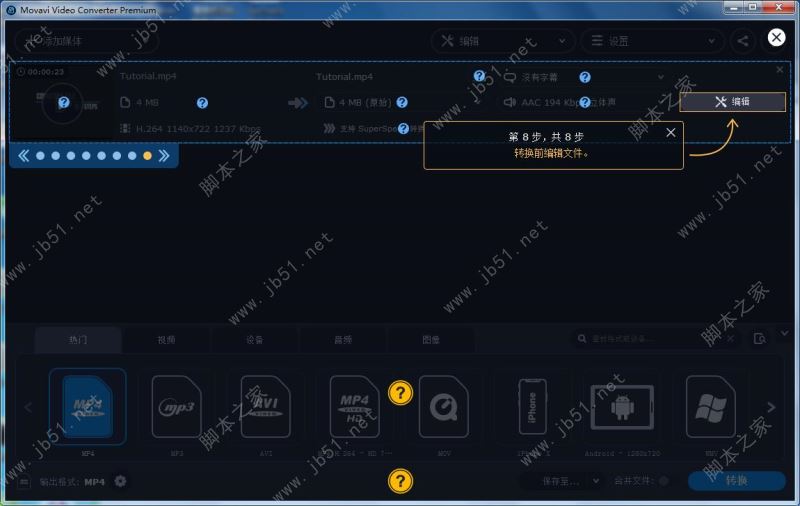This screenshot has width=800, height=506.
Task: Dismiss the step 8 tooltip box
Action: (x=670, y=133)
